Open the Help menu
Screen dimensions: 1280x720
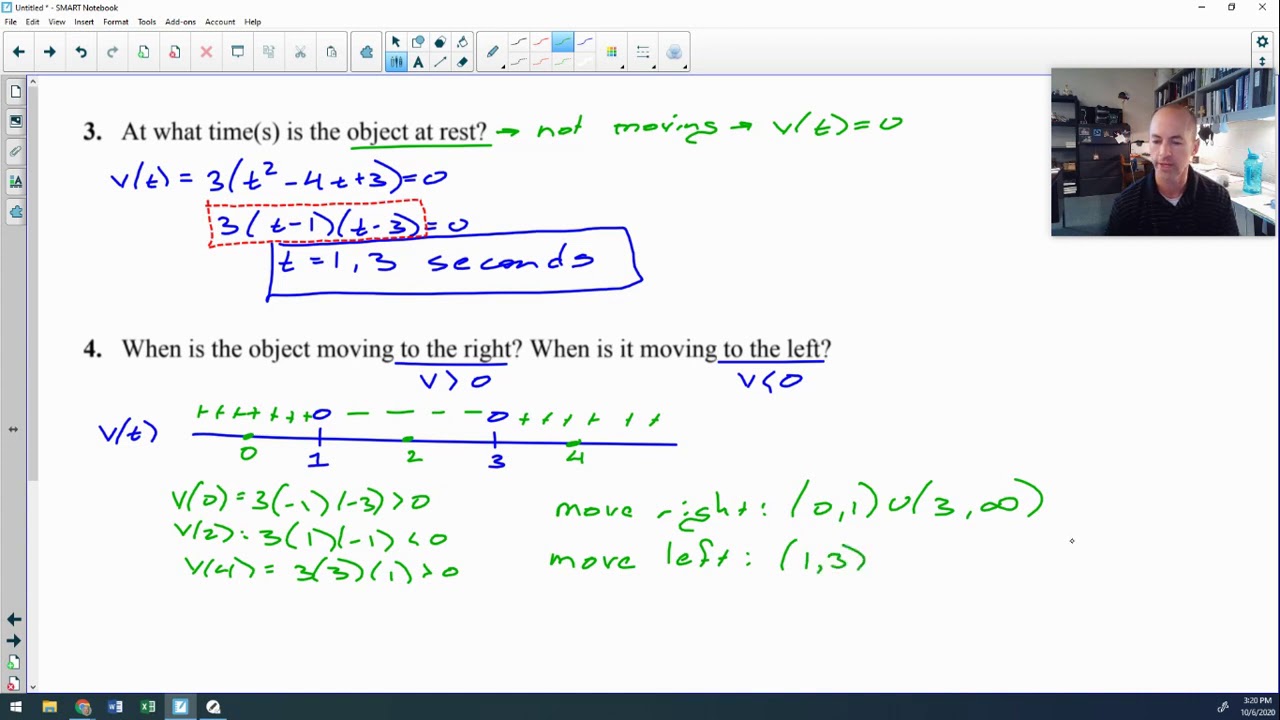(252, 21)
